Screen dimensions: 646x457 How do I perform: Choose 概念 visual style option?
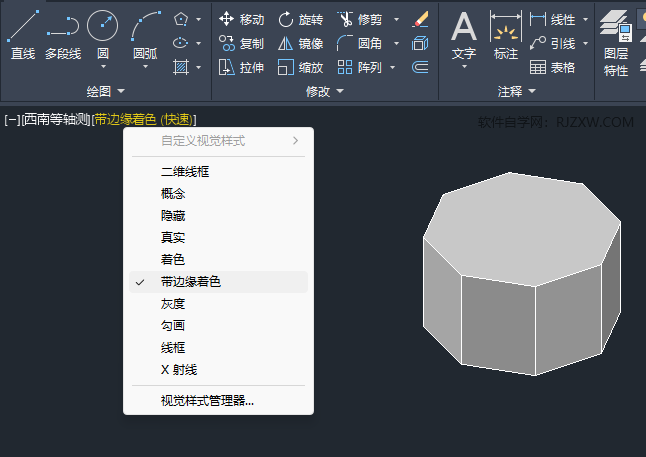173,194
